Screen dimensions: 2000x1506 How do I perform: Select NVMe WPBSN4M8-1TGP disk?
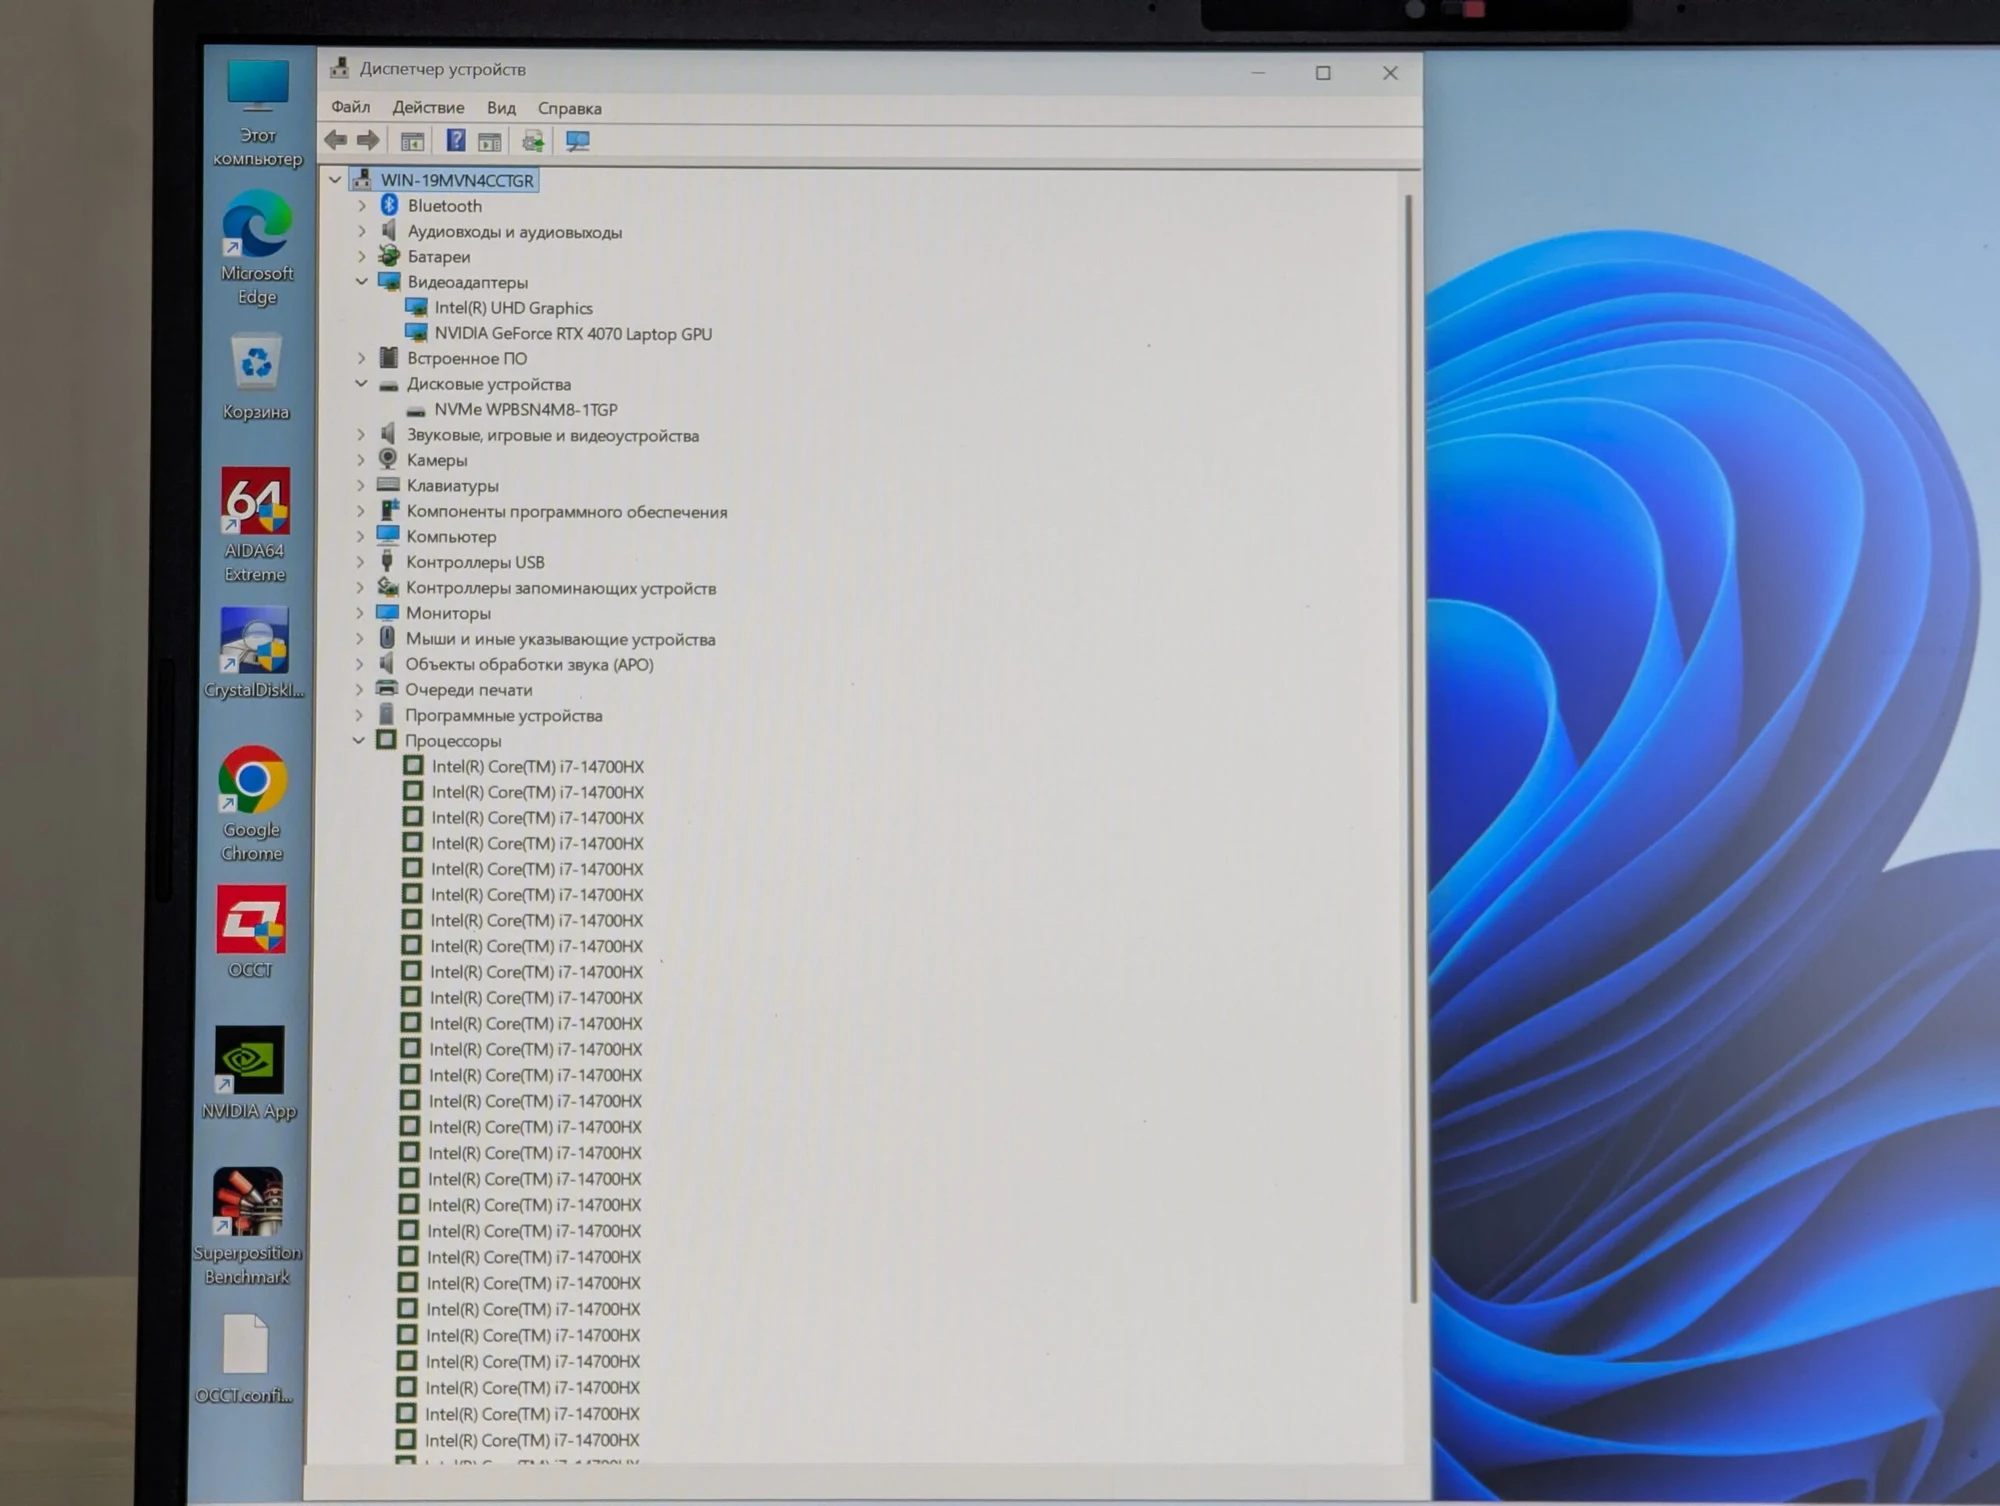point(526,410)
